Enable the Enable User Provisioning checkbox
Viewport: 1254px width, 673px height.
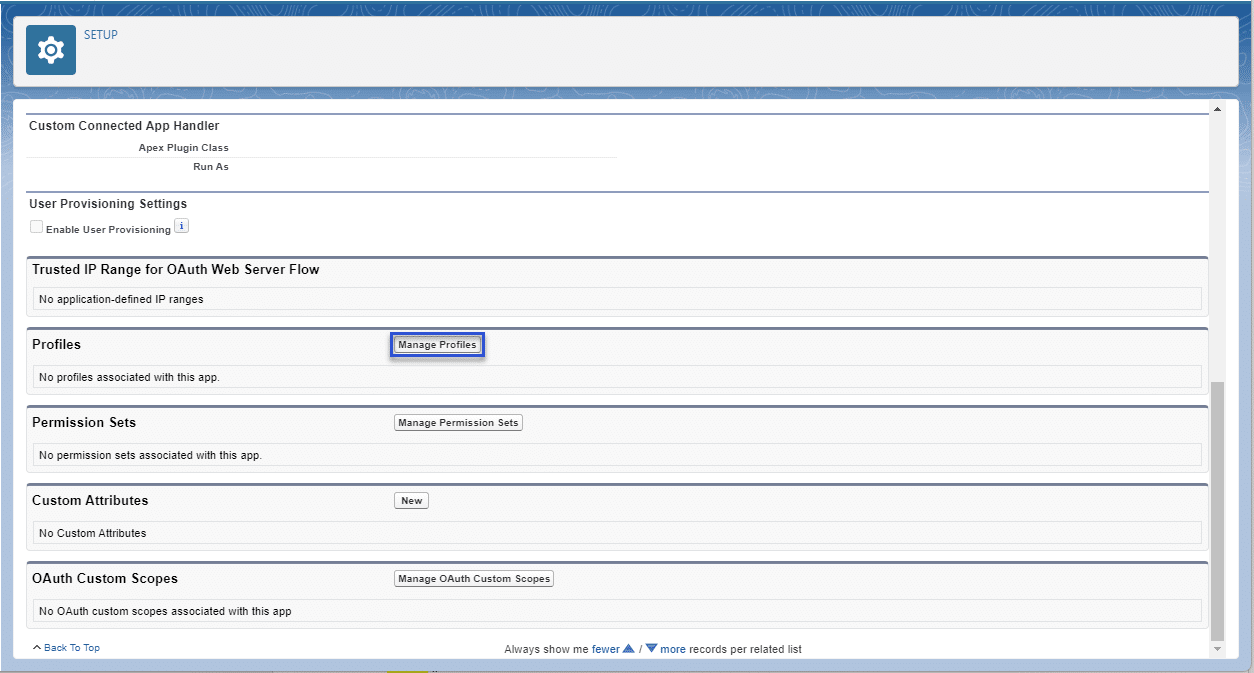[36, 226]
